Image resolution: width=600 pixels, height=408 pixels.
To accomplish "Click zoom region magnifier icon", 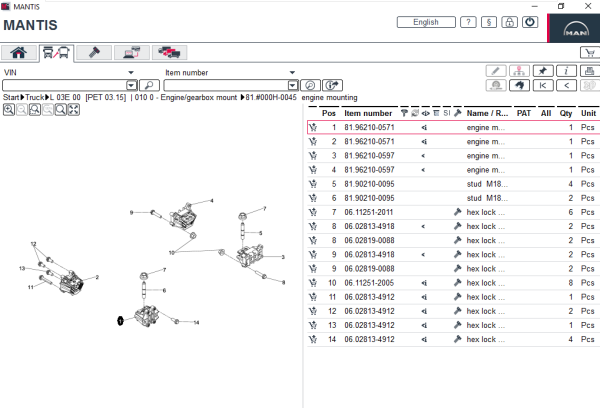I will (x=35, y=110).
